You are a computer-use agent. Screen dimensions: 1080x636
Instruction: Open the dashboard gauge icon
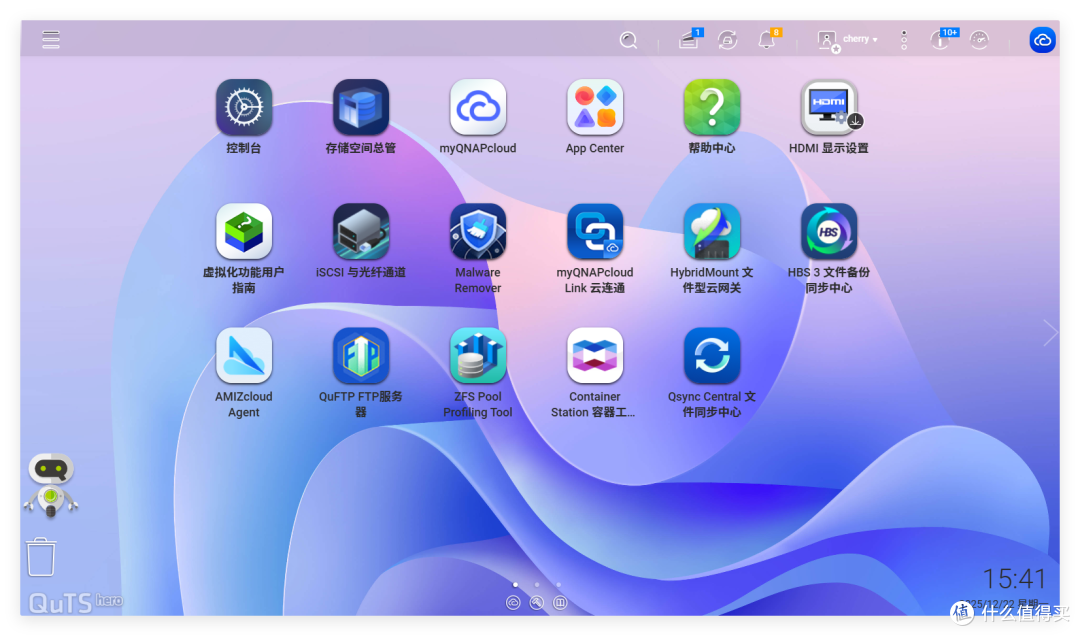979,40
